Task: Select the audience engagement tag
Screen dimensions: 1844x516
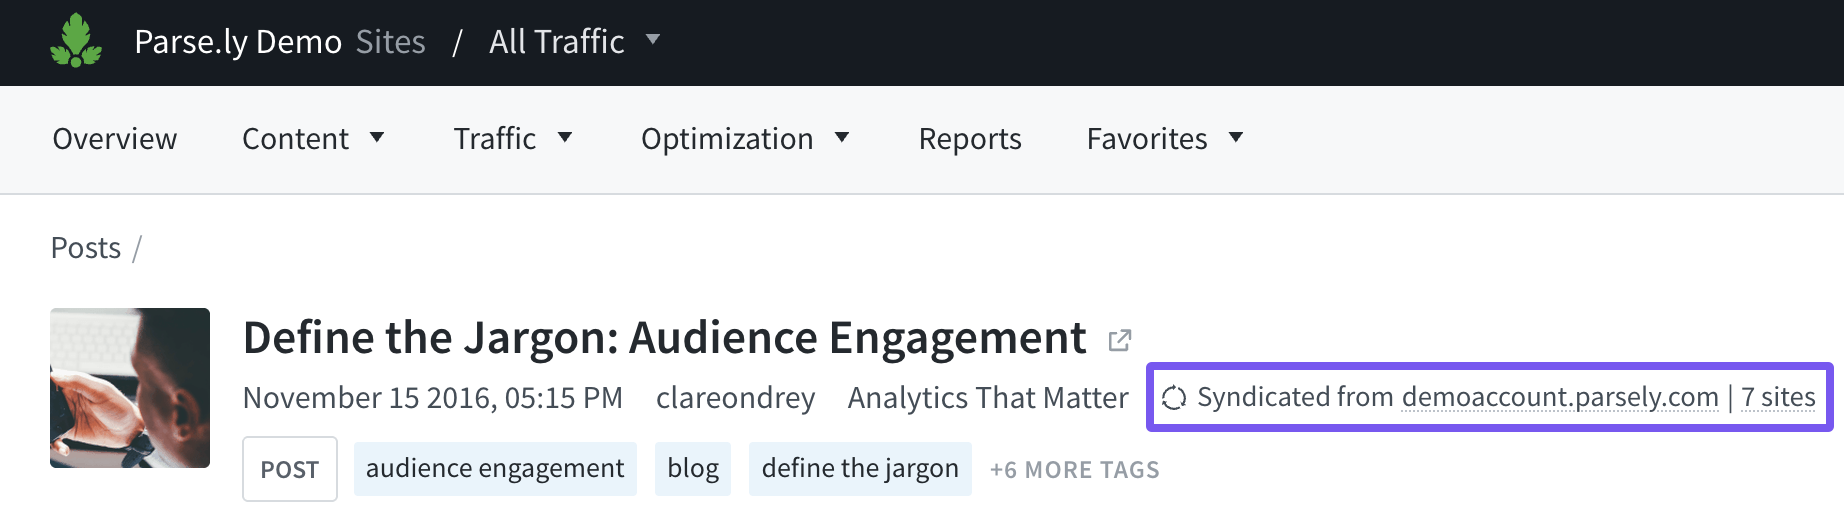Action: (495, 469)
